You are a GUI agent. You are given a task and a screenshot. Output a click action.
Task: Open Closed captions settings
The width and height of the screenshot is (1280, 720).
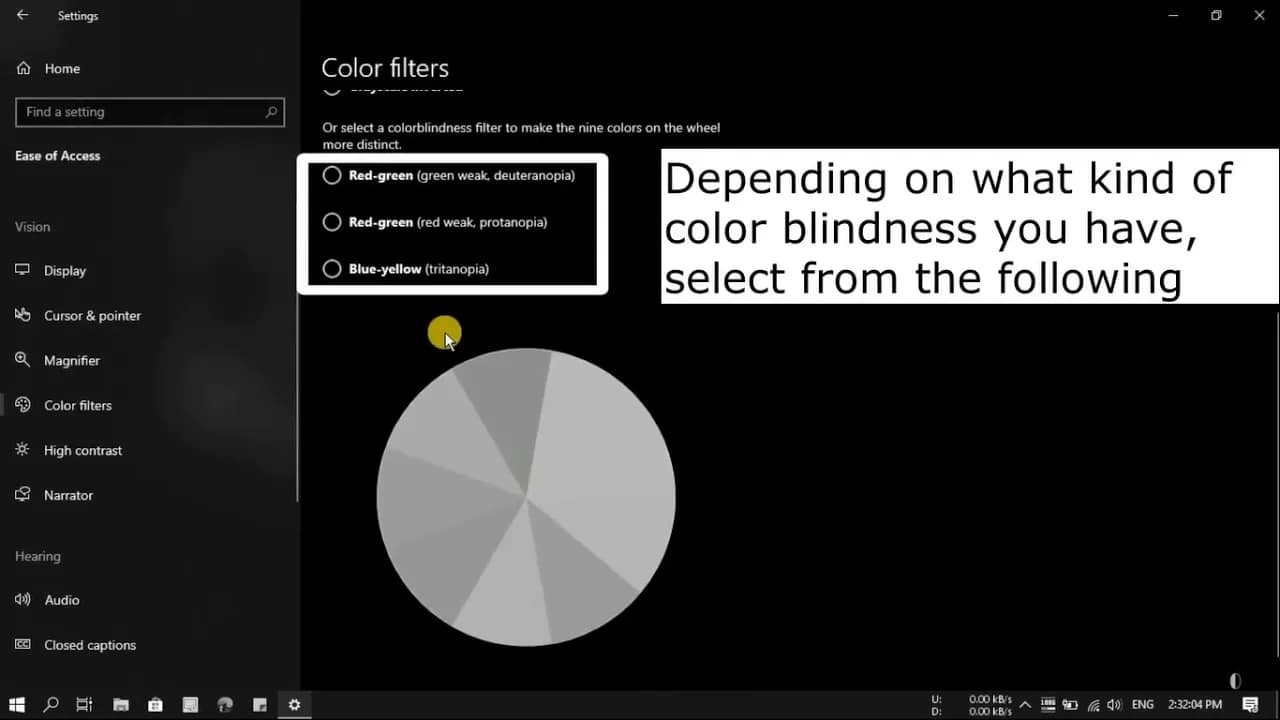(89, 645)
